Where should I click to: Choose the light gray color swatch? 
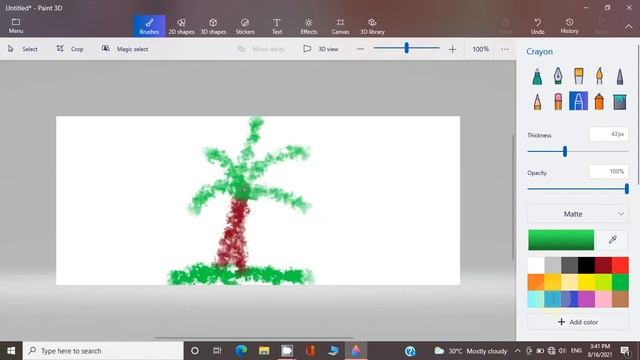tap(553, 265)
